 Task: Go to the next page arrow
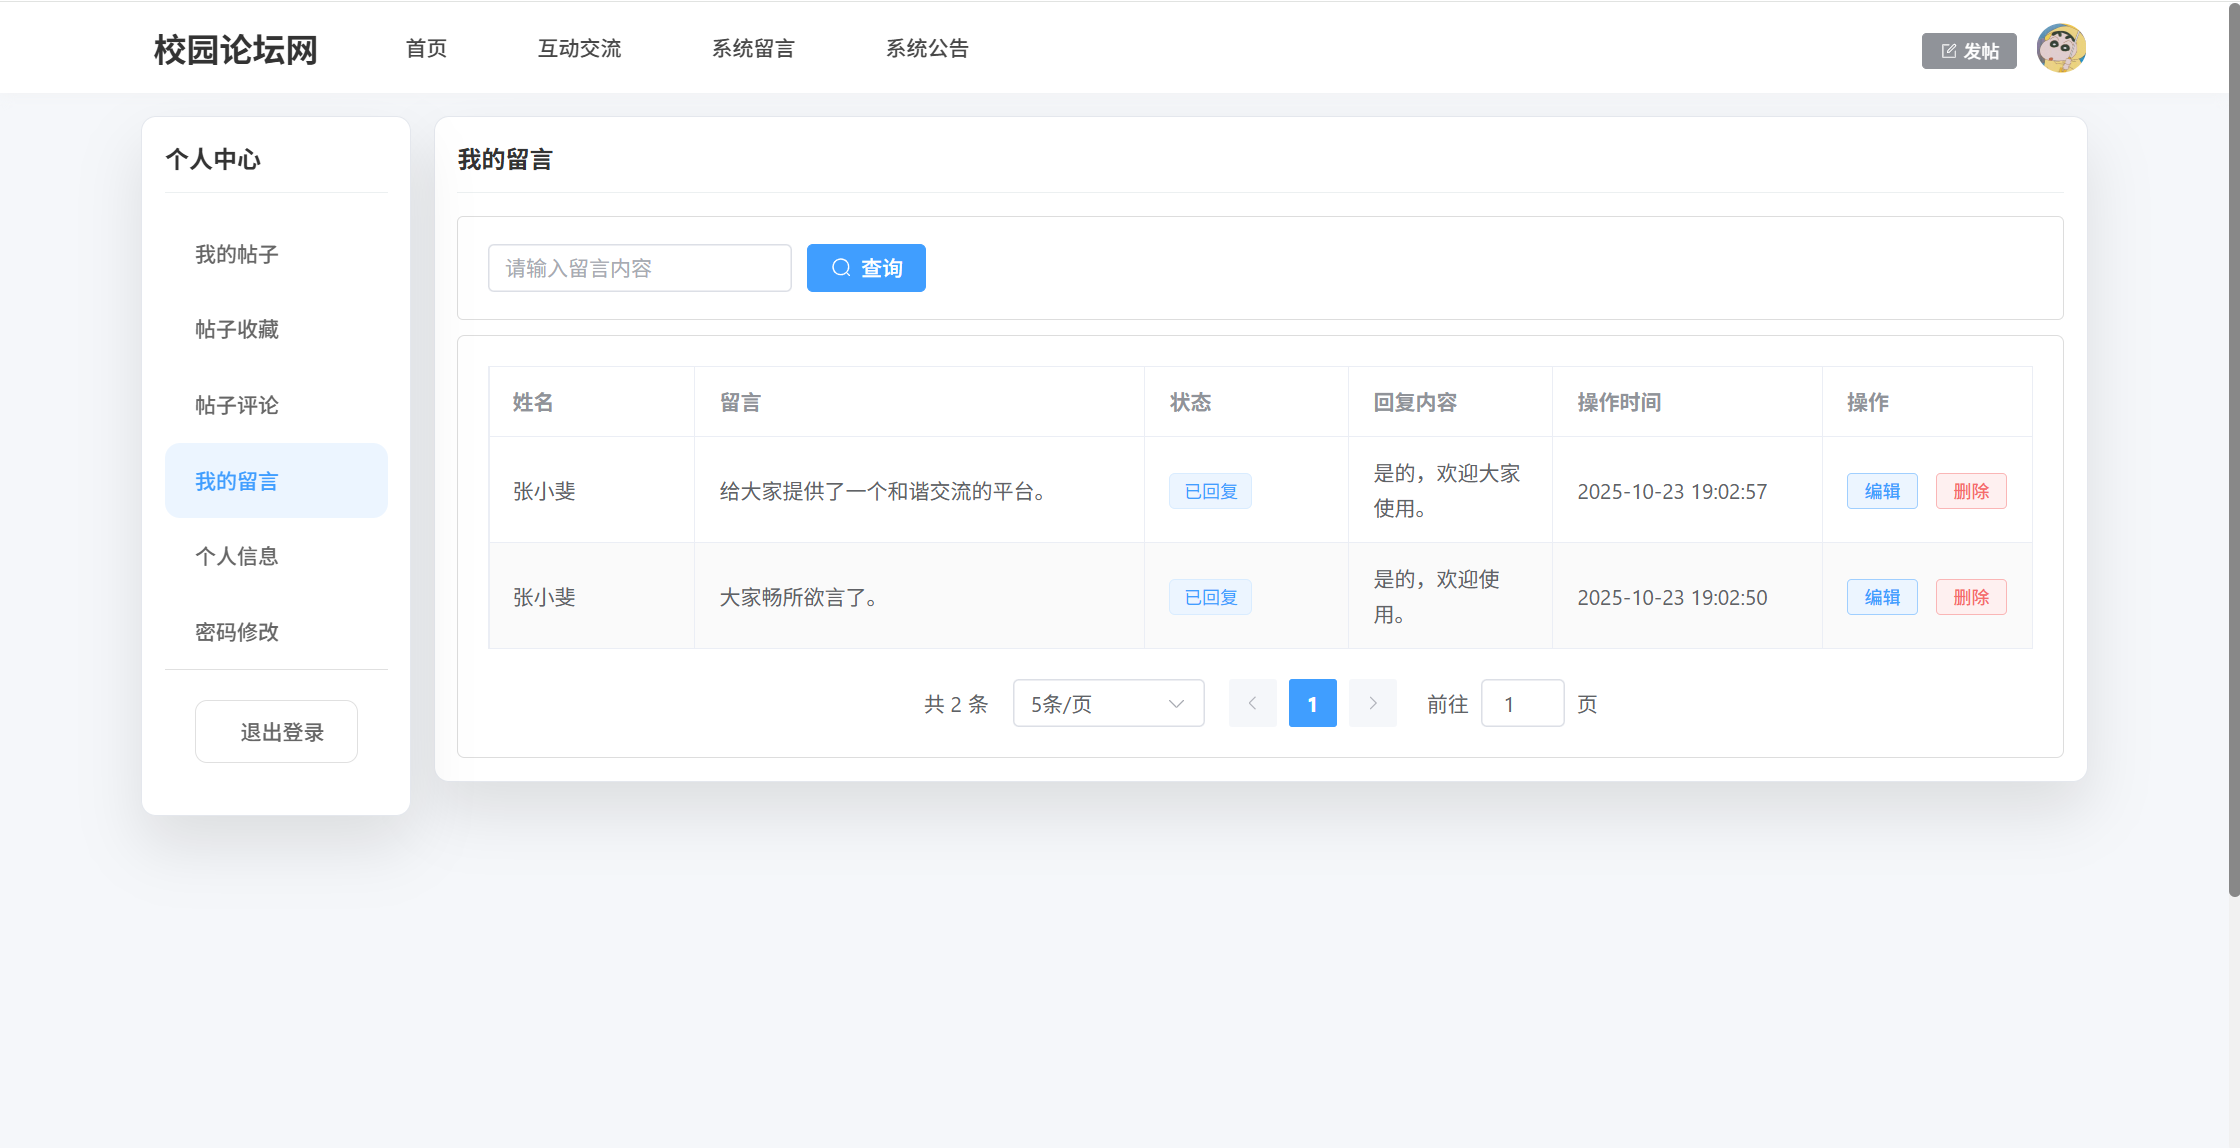[1372, 703]
